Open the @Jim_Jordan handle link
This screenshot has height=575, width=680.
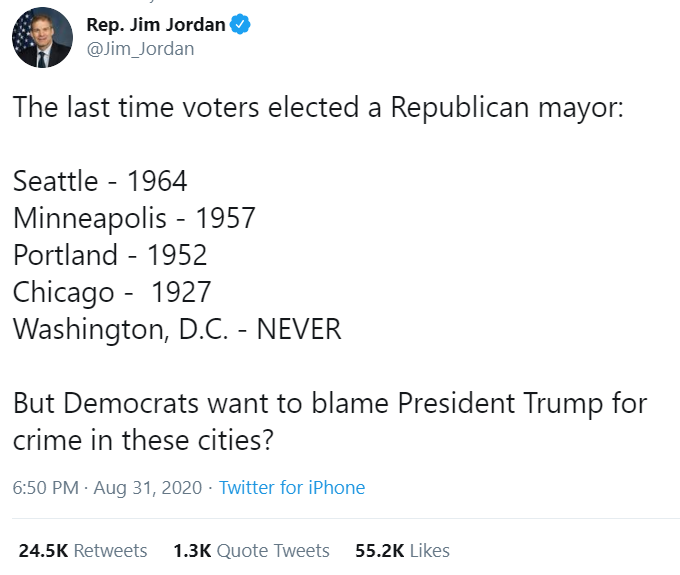coord(140,49)
